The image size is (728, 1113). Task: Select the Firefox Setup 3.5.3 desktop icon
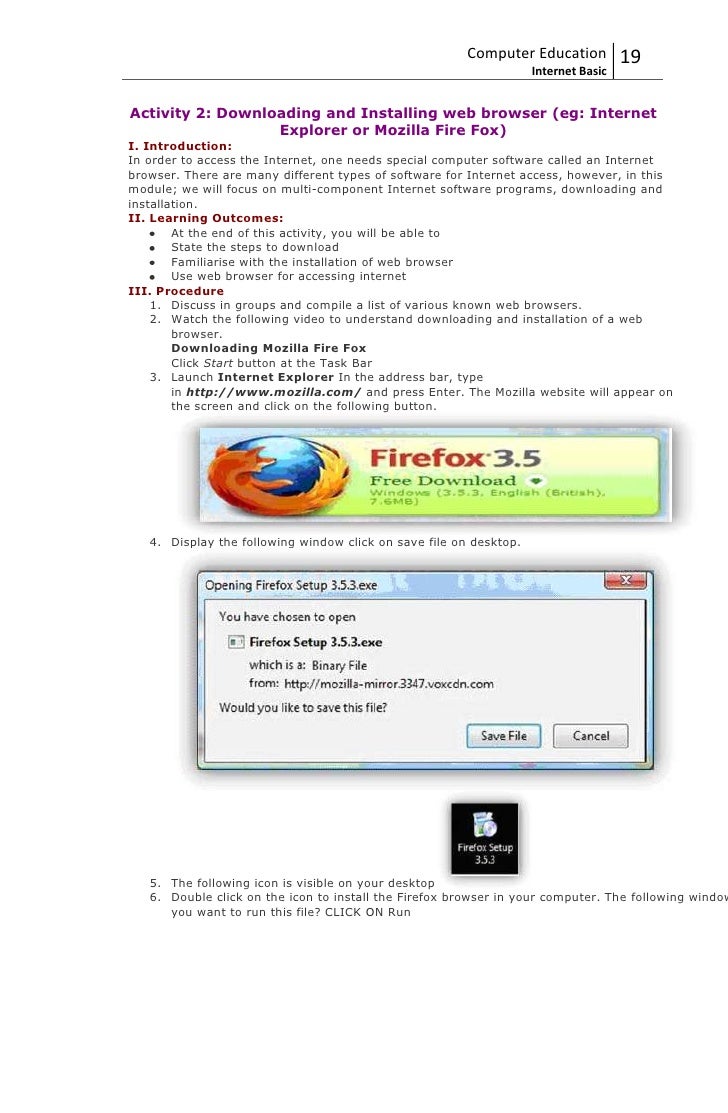[x=485, y=839]
